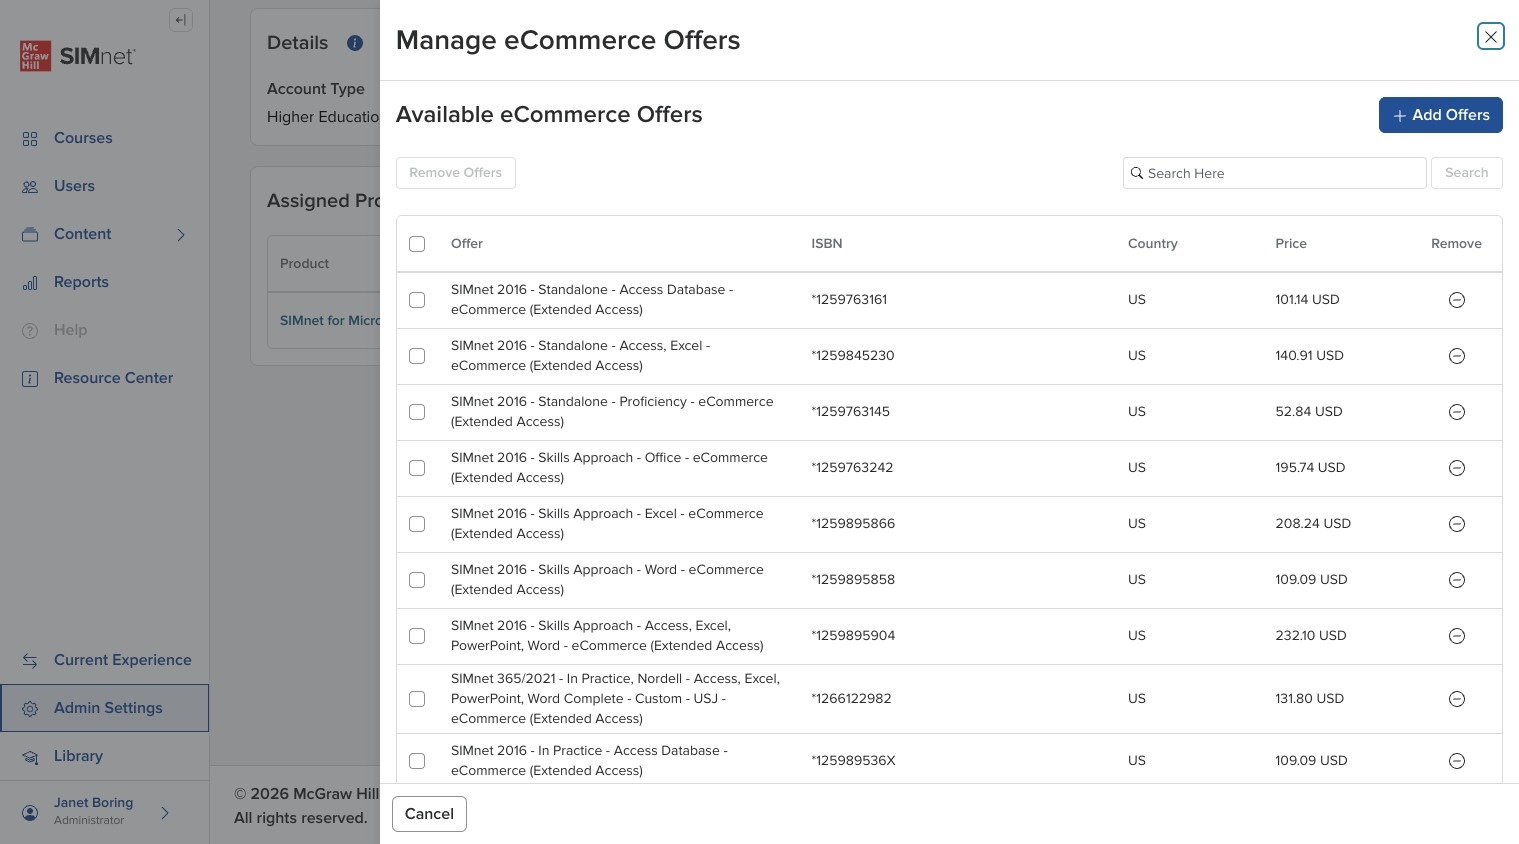Toggle the select-all offers checkbox in header
The height and width of the screenshot is (844, 1519).
tap(417, 244)
